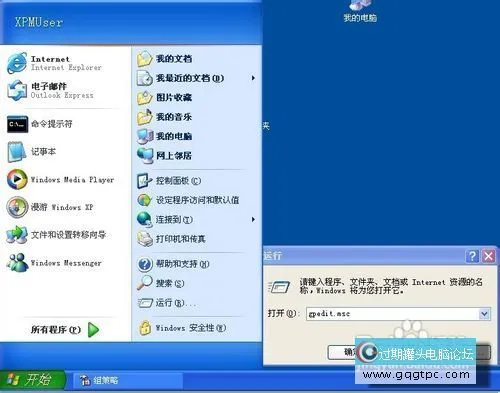Expand All Programs green arrow
Screen dimensions: 500x393
[x=94, y=330]
